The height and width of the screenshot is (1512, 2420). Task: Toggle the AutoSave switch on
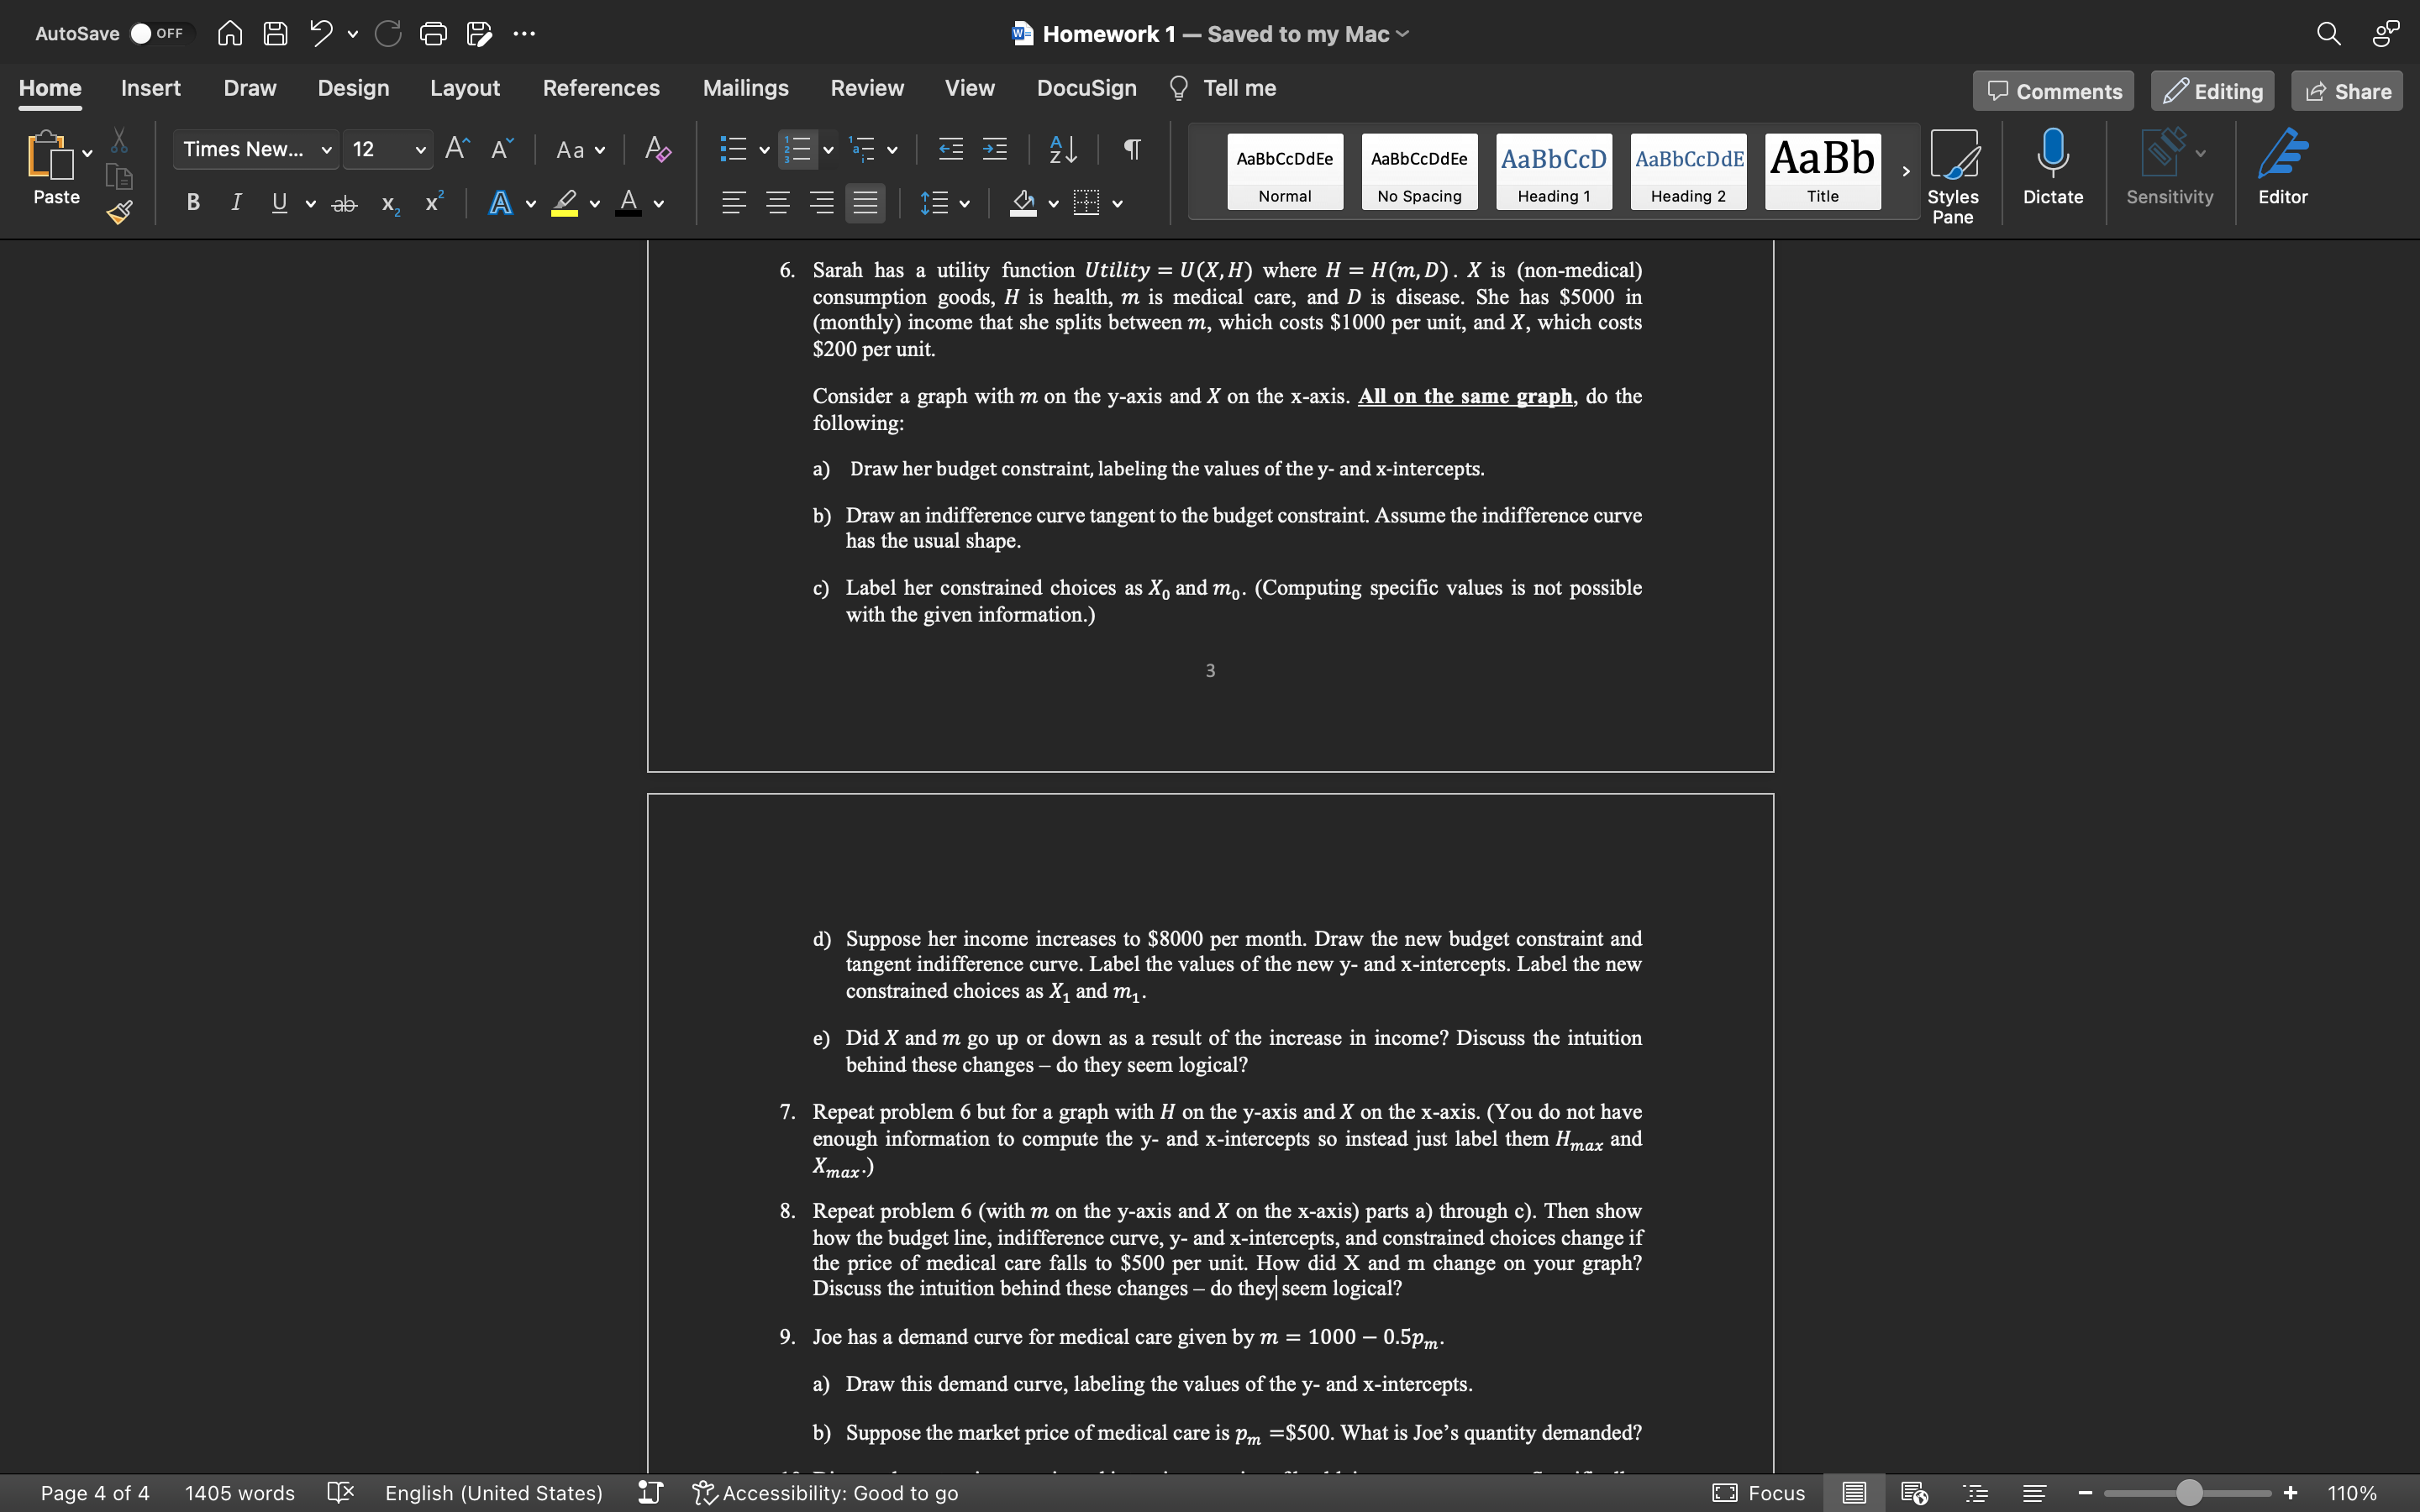[x=158, y=34]
